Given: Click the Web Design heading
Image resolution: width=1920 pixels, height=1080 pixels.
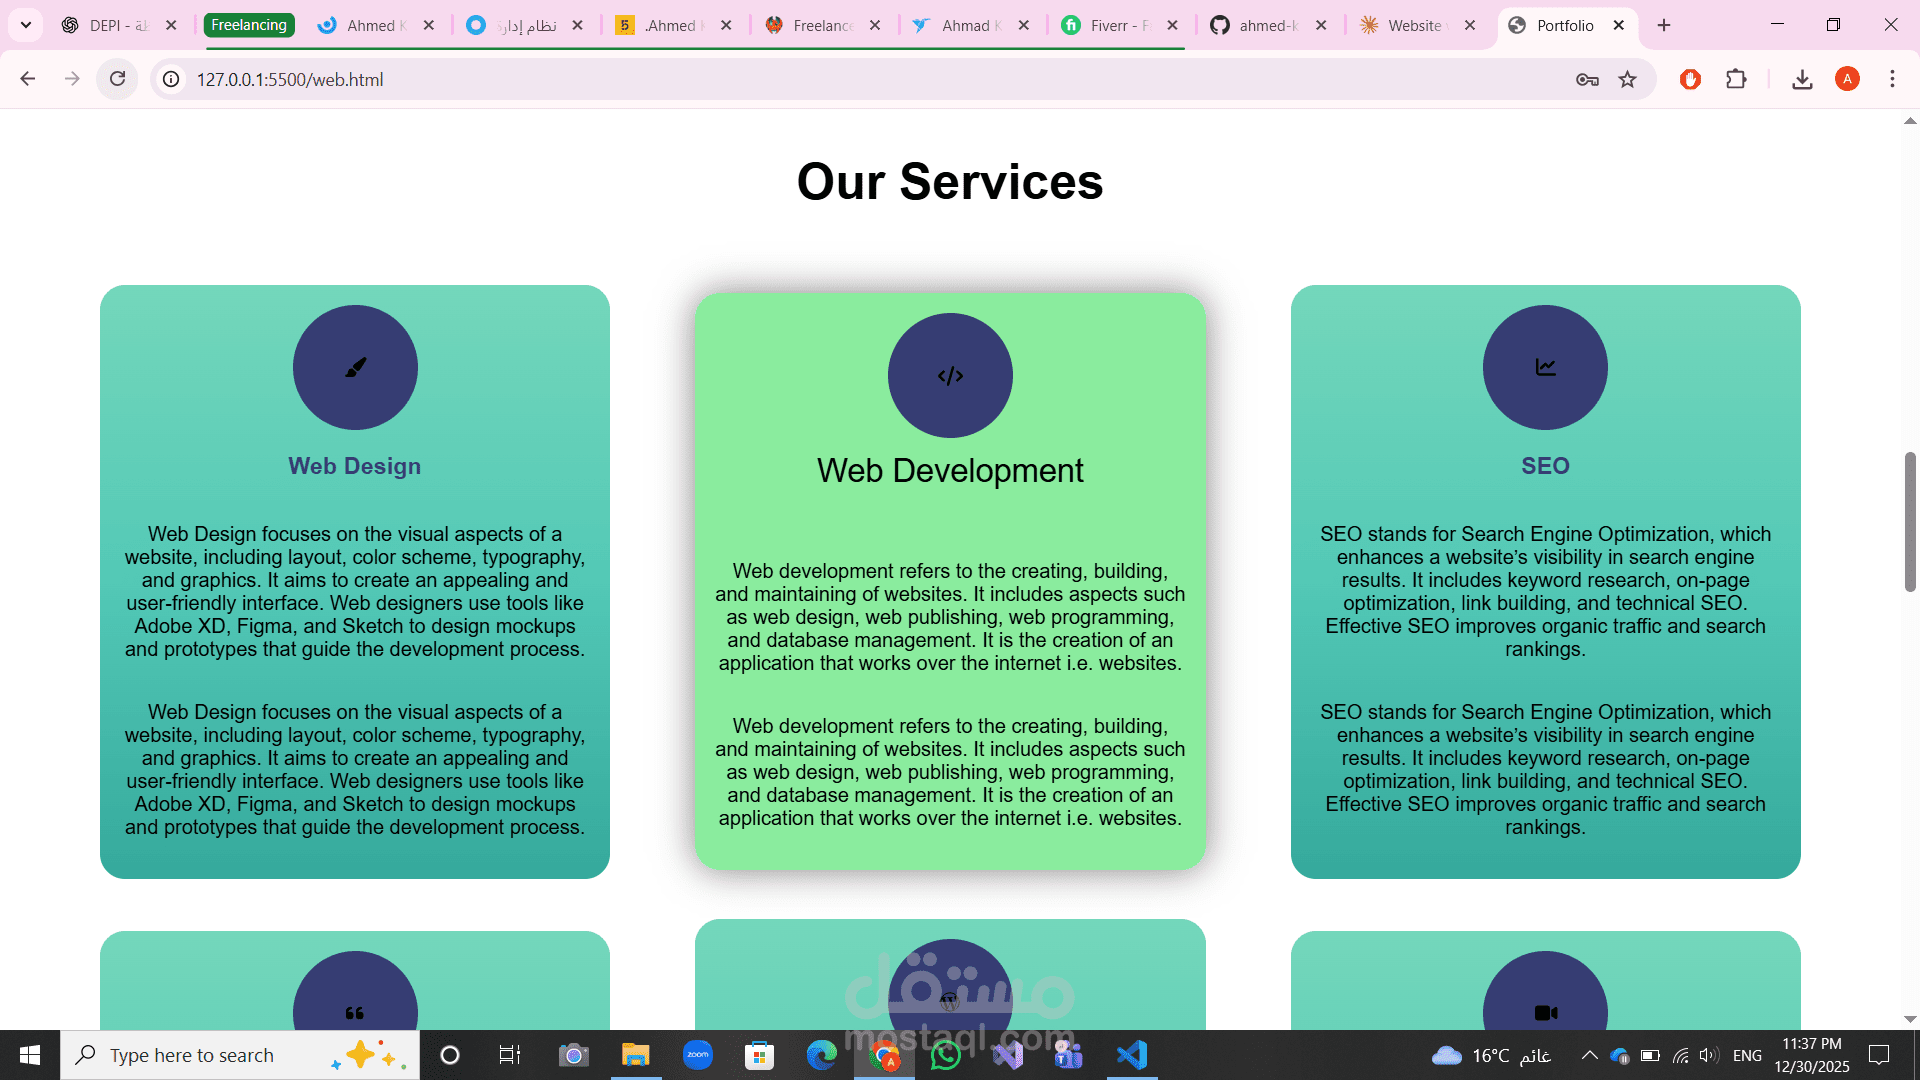Looking at the screenshot, I should tap(354, 466).
